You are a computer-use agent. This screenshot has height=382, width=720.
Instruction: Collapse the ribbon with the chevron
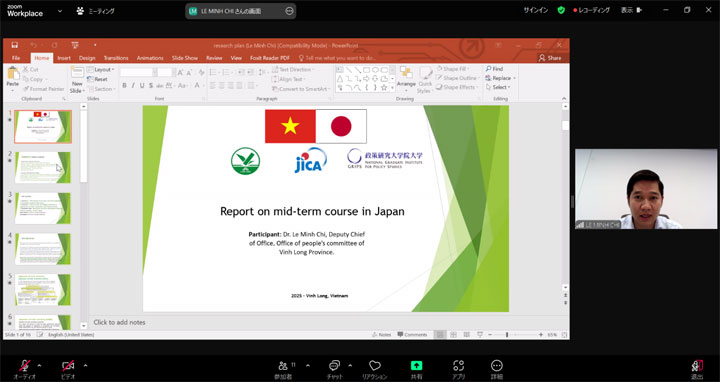click(564, 99)
